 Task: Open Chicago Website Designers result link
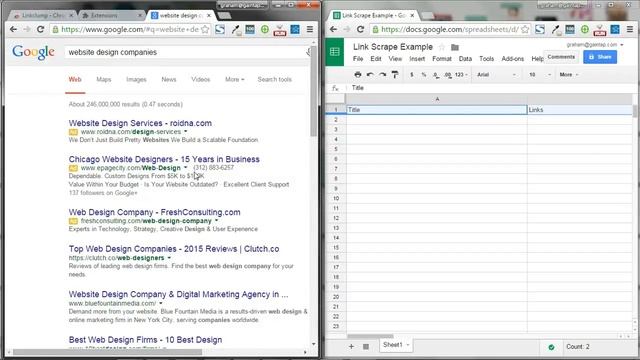(x=164, y=159)
